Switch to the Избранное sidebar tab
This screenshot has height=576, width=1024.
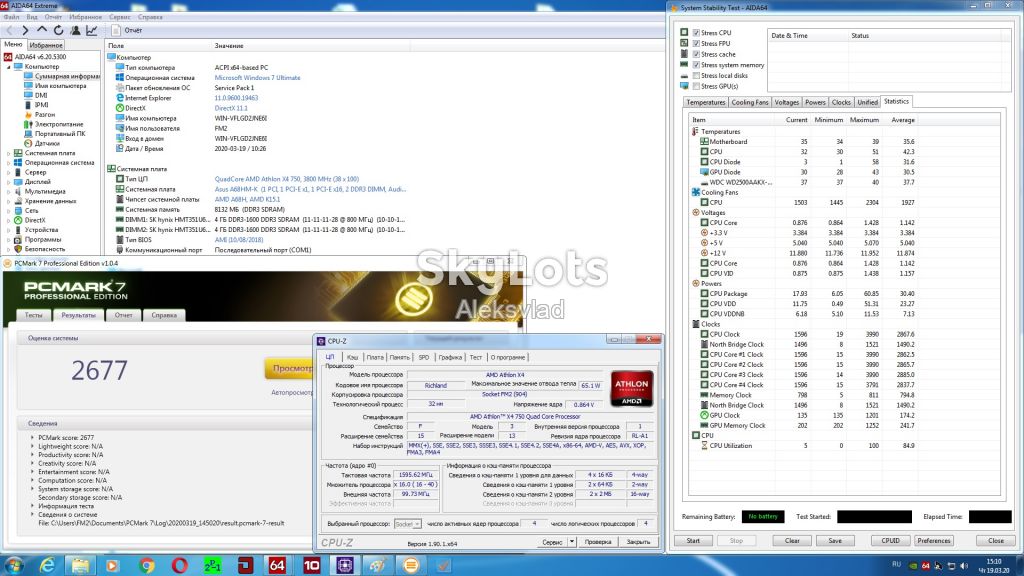point(46,45)
